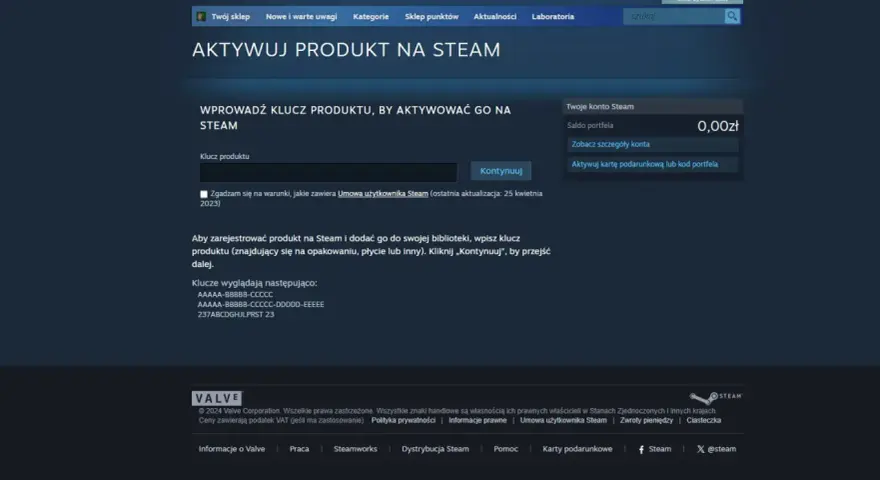Focus the store search field
The width and height of the screenshot is (880, 480).
pyautogui.click(x=673, y=16)
